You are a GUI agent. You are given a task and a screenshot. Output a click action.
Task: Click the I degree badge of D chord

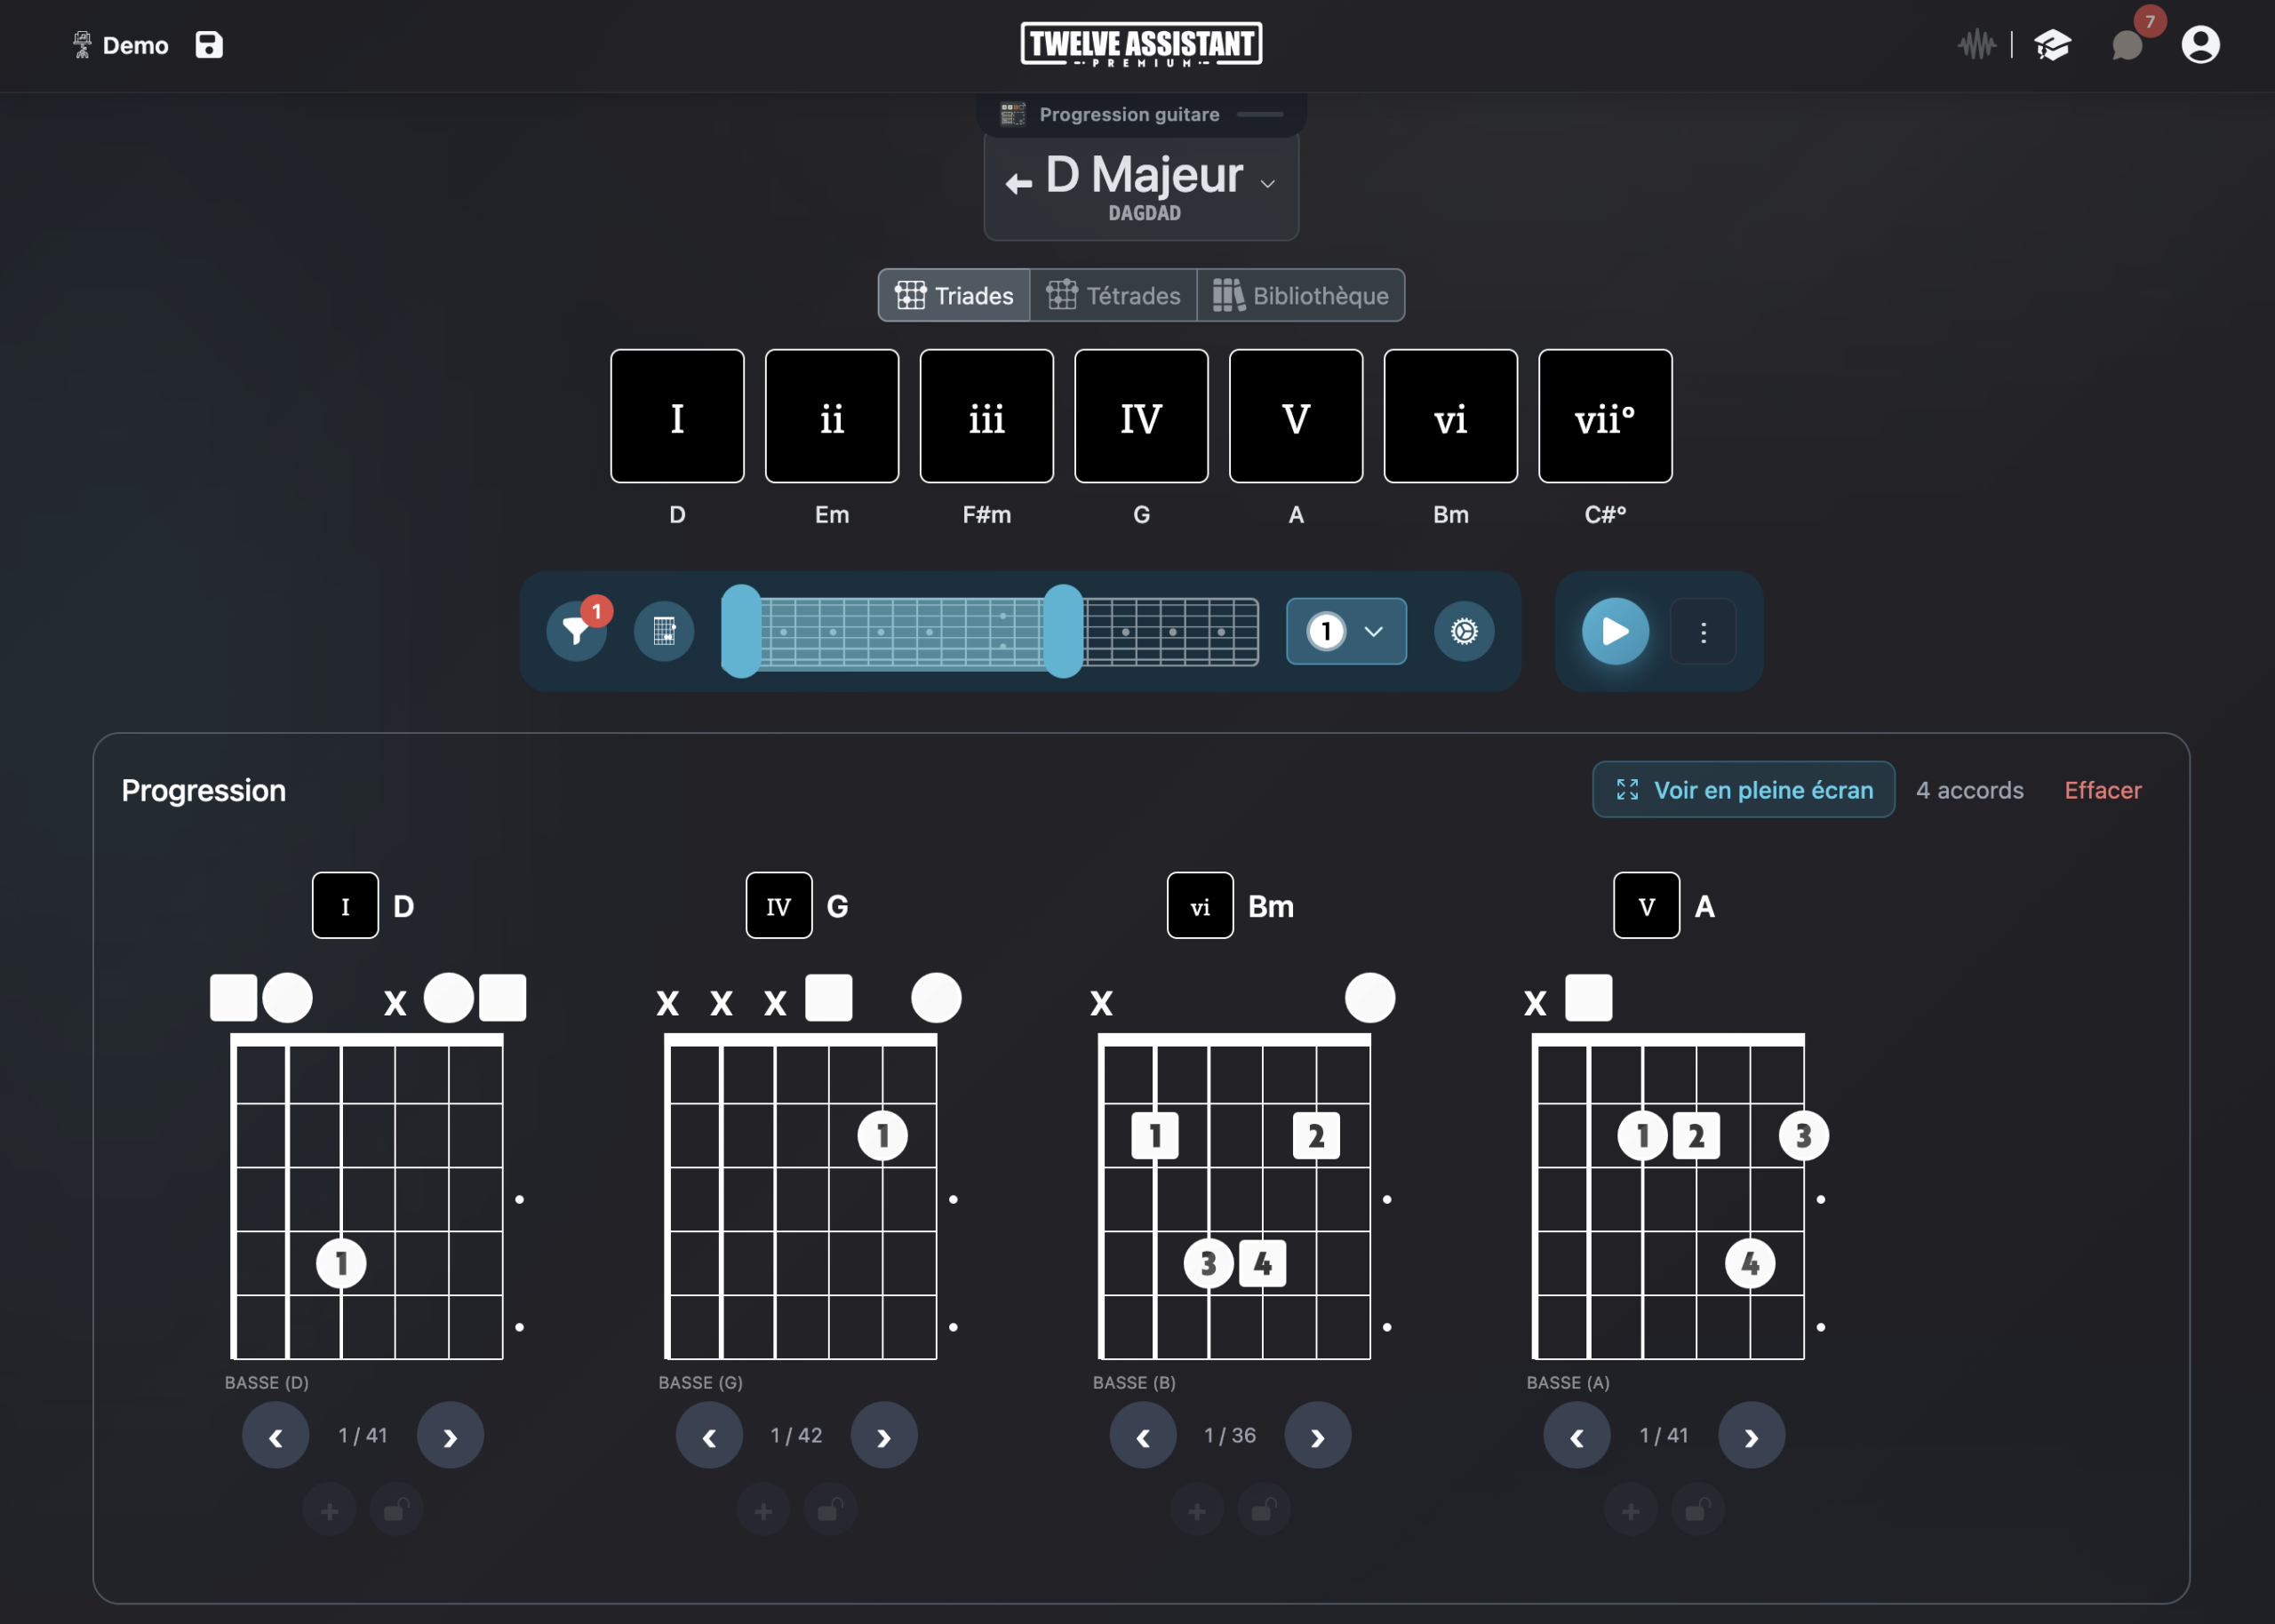tap(345, 906)
